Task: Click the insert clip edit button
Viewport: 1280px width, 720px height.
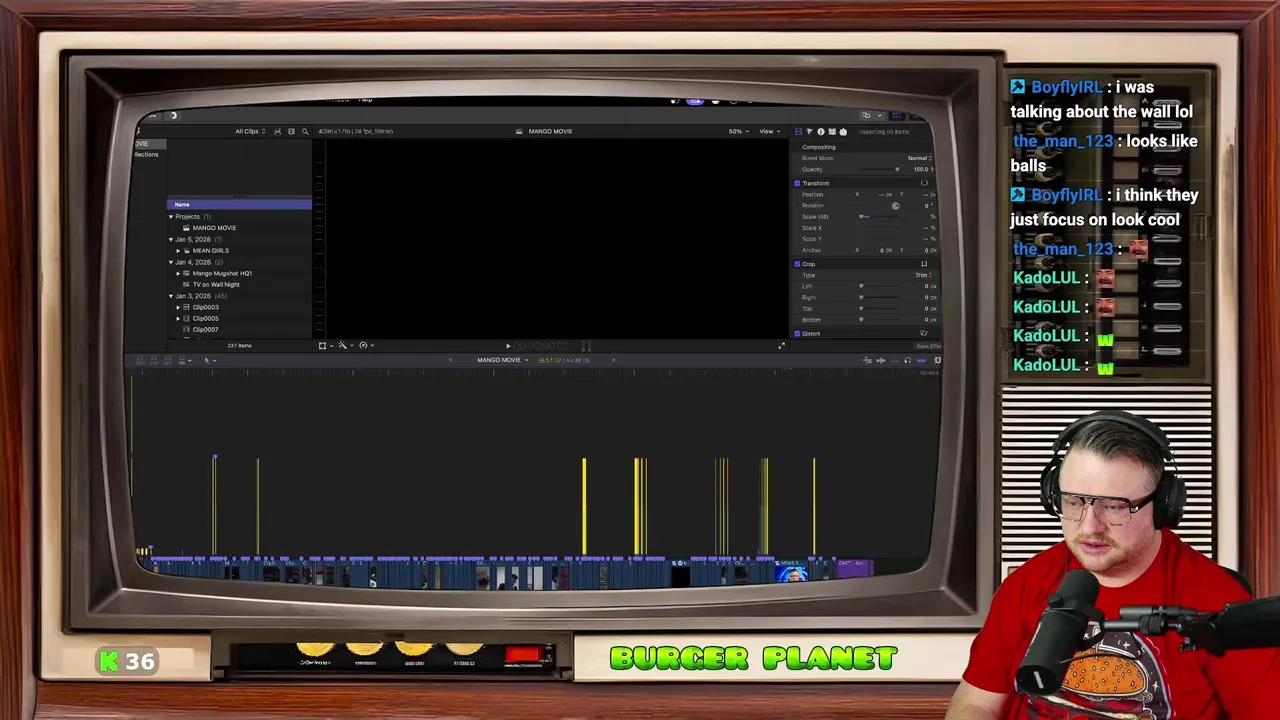Action: pyautogui.click(x=154, y=360)
